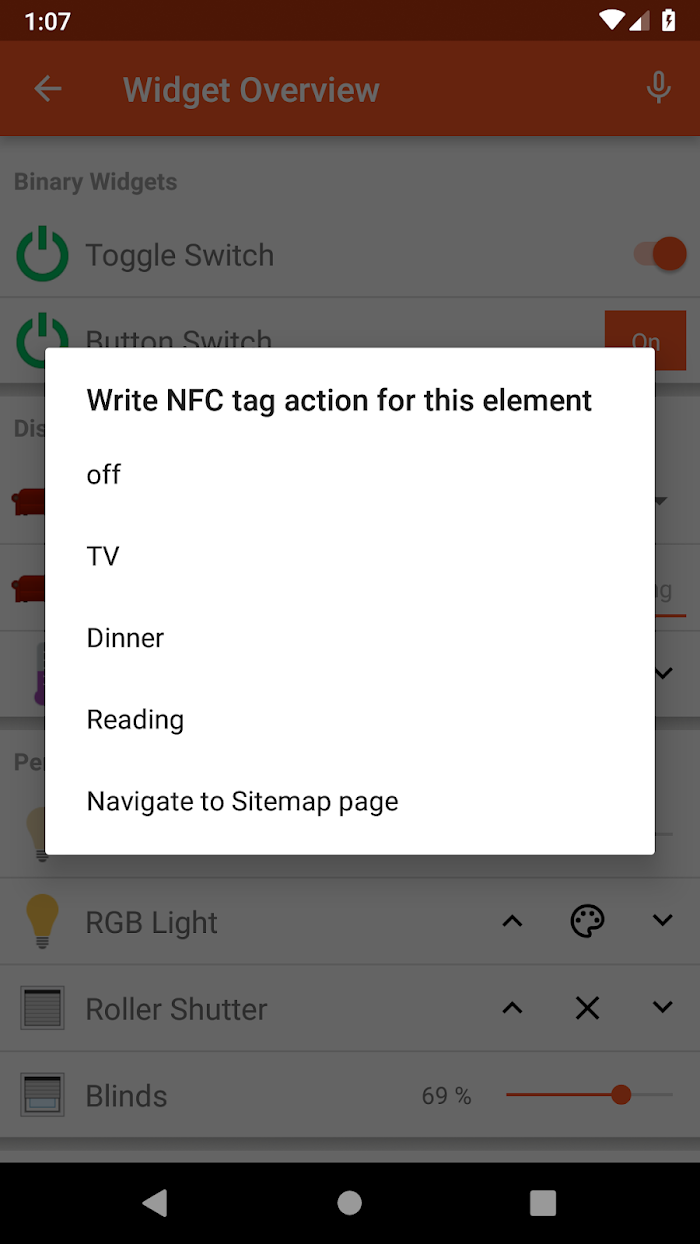Adjust the Blinds percentage slider

[x=589, y=1095]
